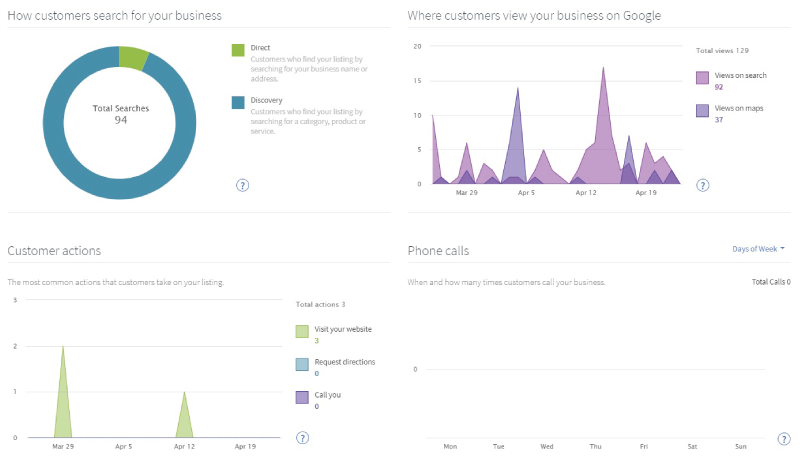The width and height of the screenshot is (807, 459).
Task: Click Total Searches center of donut chart
Action: pos(120,113)
